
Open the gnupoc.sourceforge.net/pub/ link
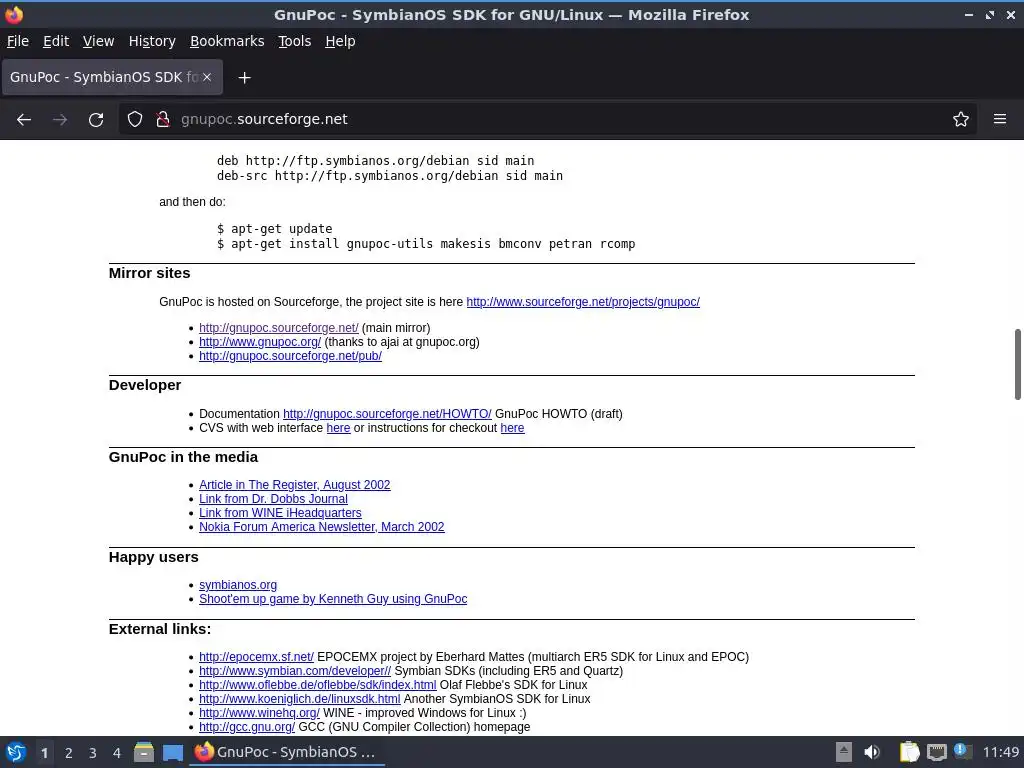coord(291,356)
